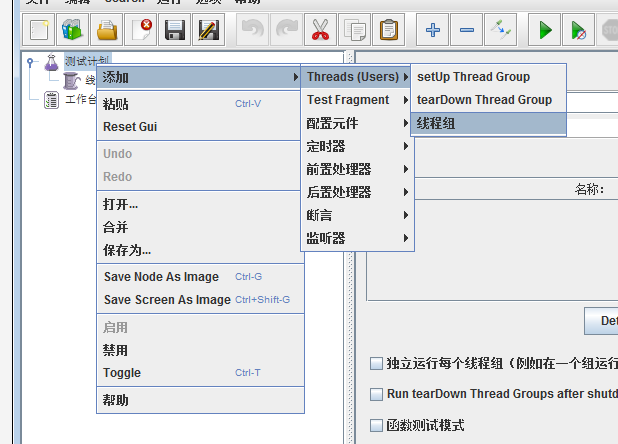Screen dimensions: 618x444
Task: Click the grayed Undo menu entry
Action: coord(199,154)
